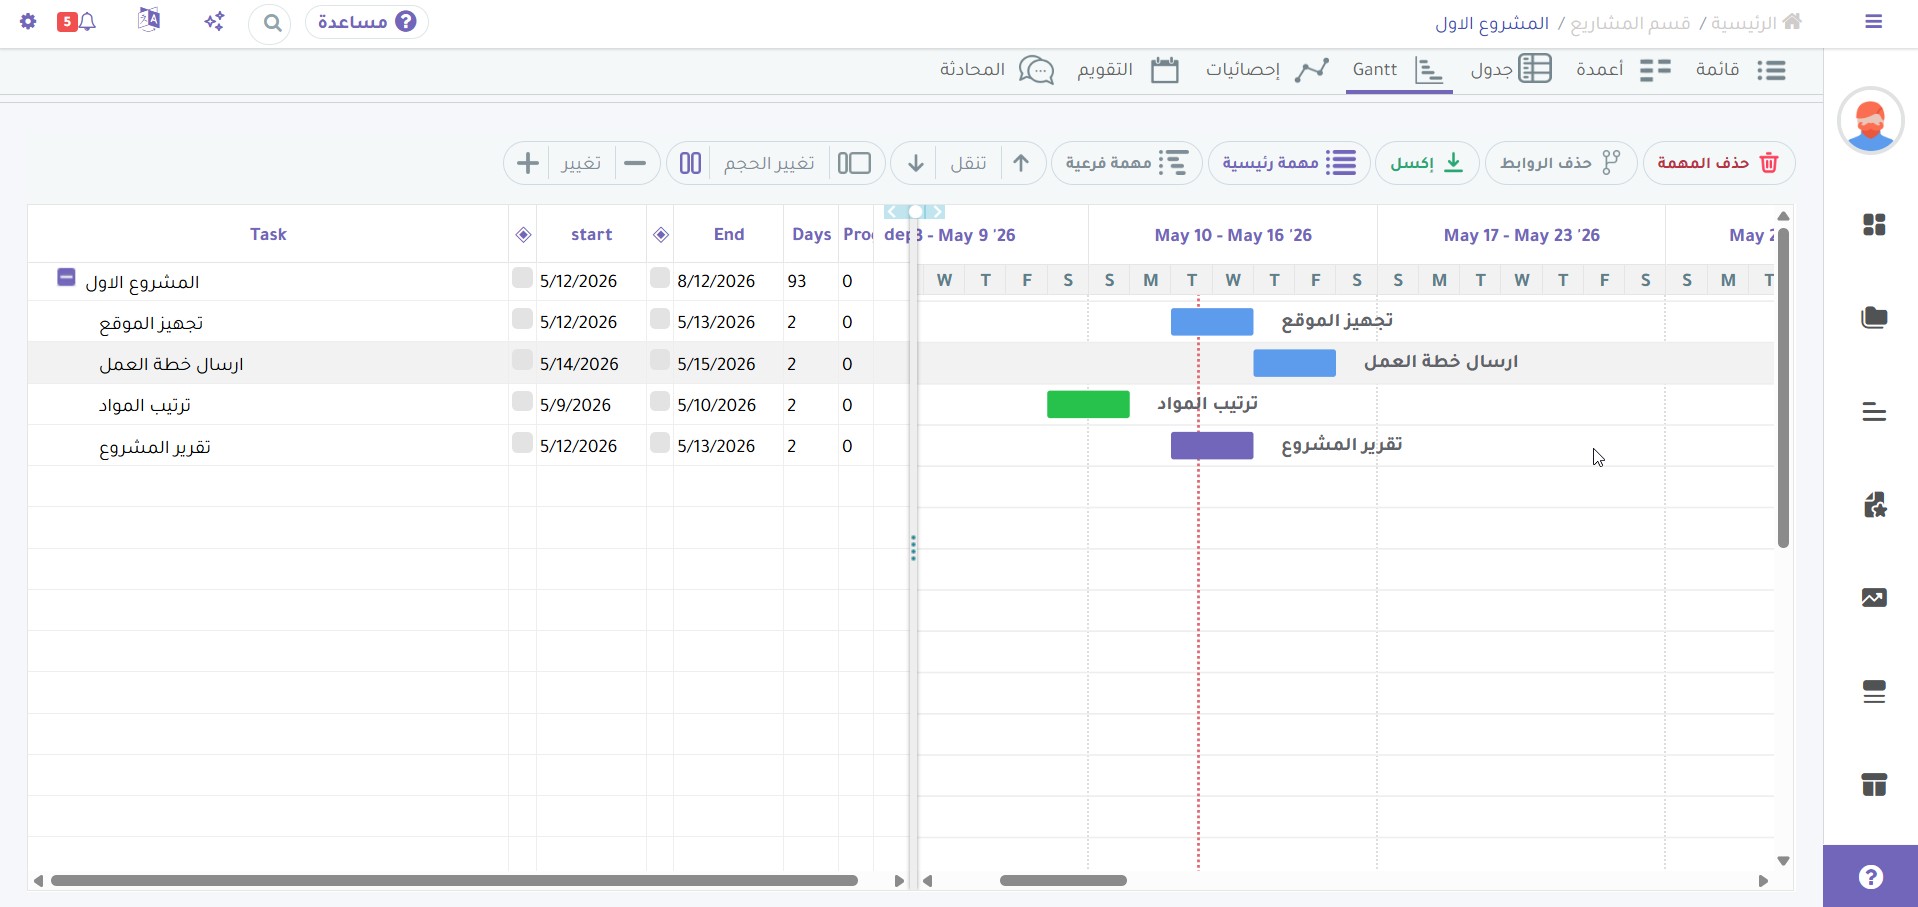Zoom out with minus icon

click(635, 163)
